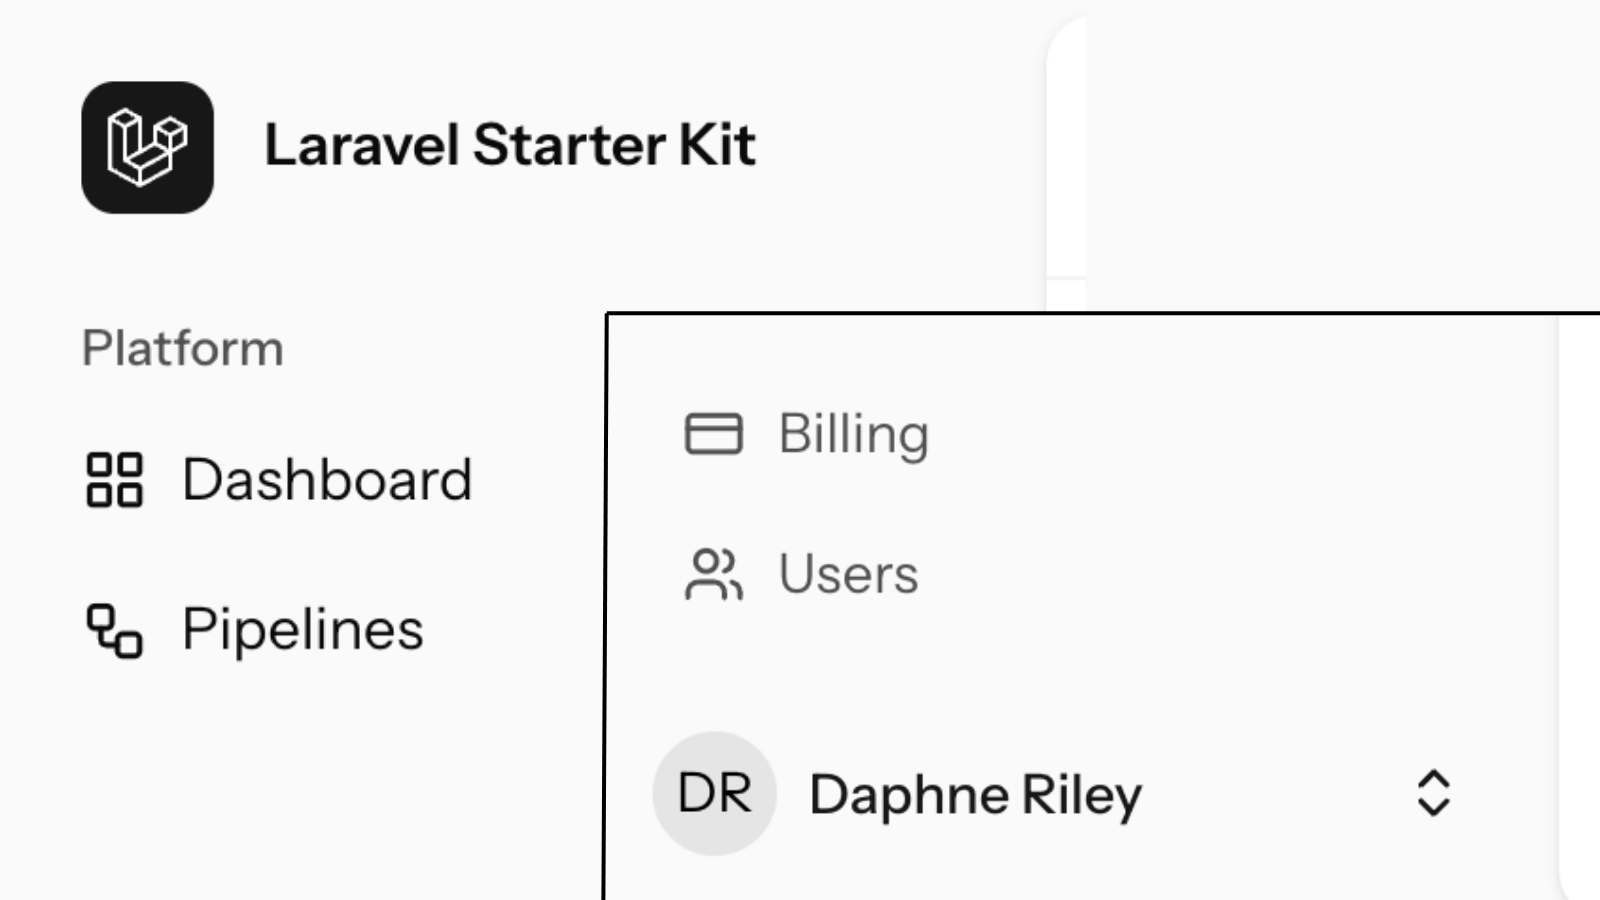Click the Laravel Starter Kit title
The image size is (1600, 900).
click(x=509, y=146)
